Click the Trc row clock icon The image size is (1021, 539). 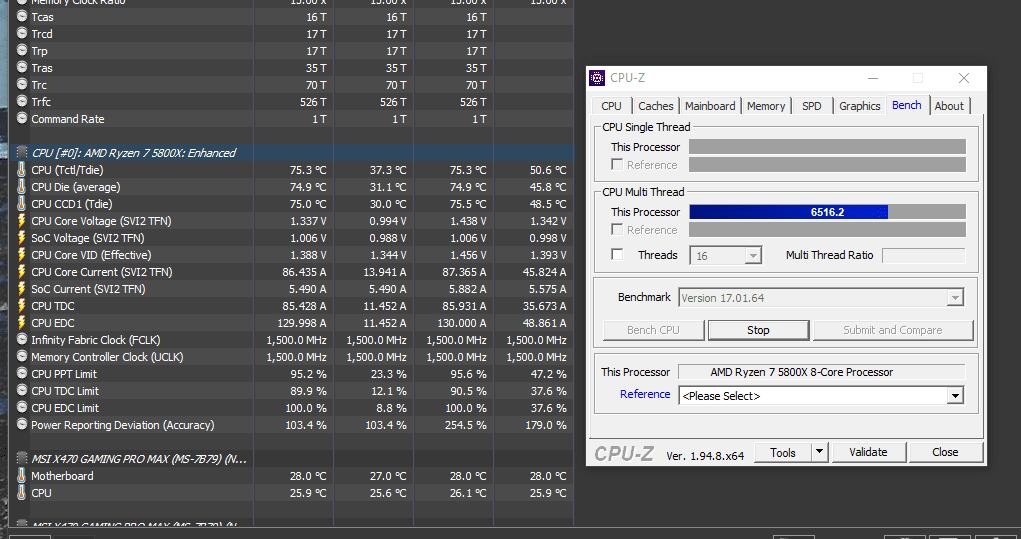[21, 84]
